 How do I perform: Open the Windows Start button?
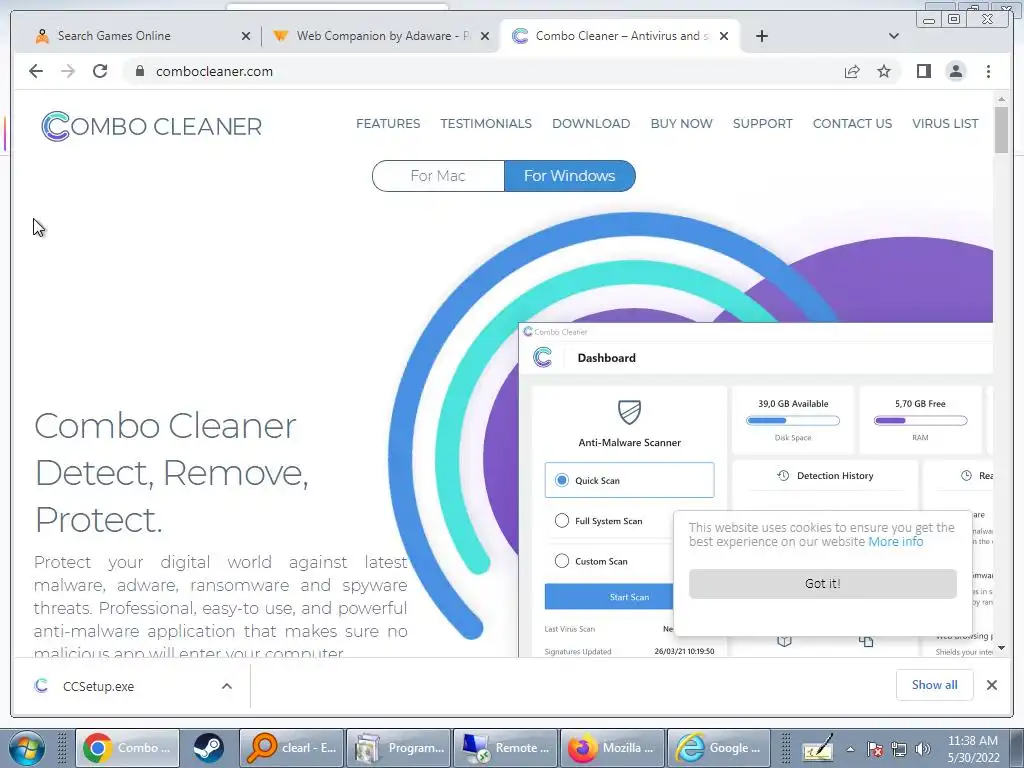click(26, 748)
